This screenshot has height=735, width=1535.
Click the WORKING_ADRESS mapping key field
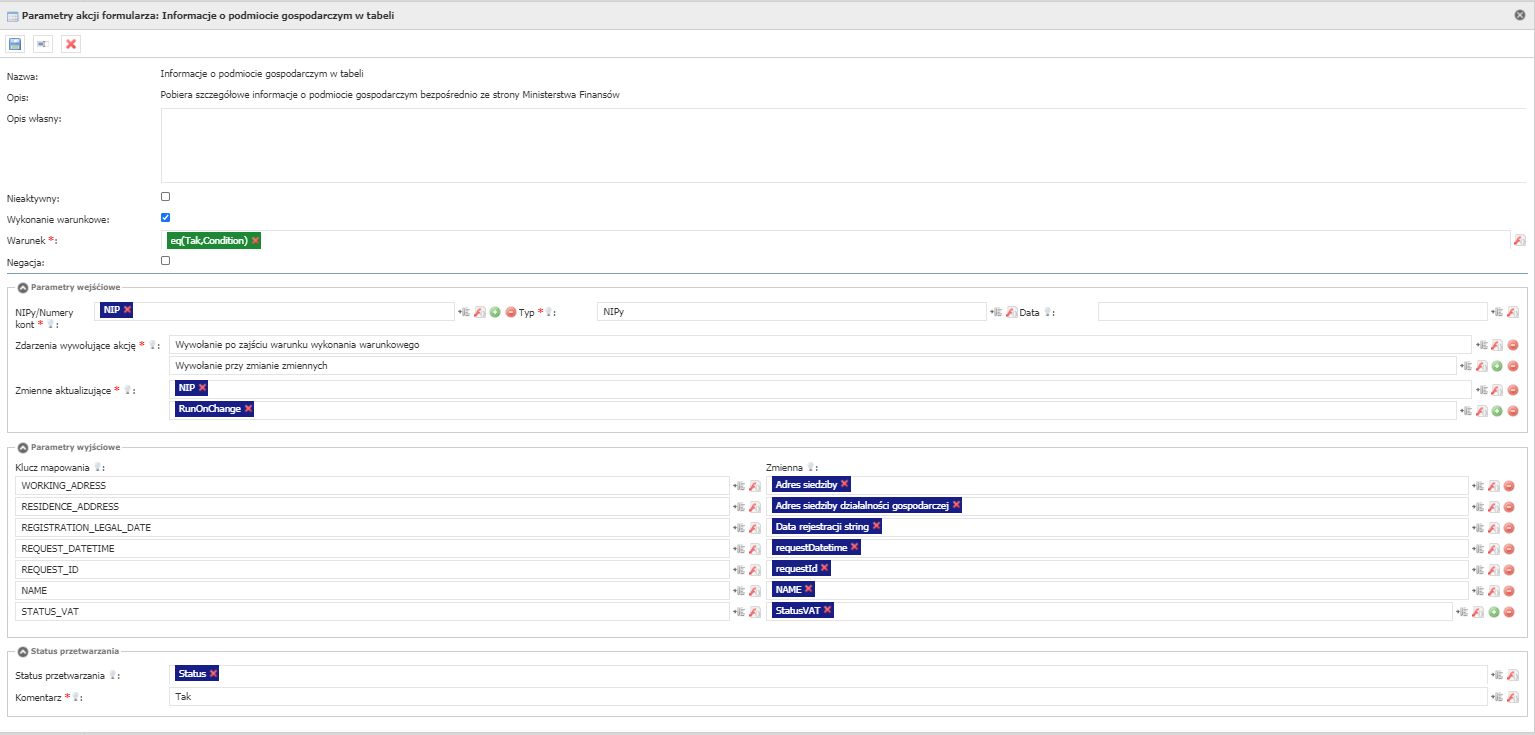pyautogui.click(x=373, y=485)
